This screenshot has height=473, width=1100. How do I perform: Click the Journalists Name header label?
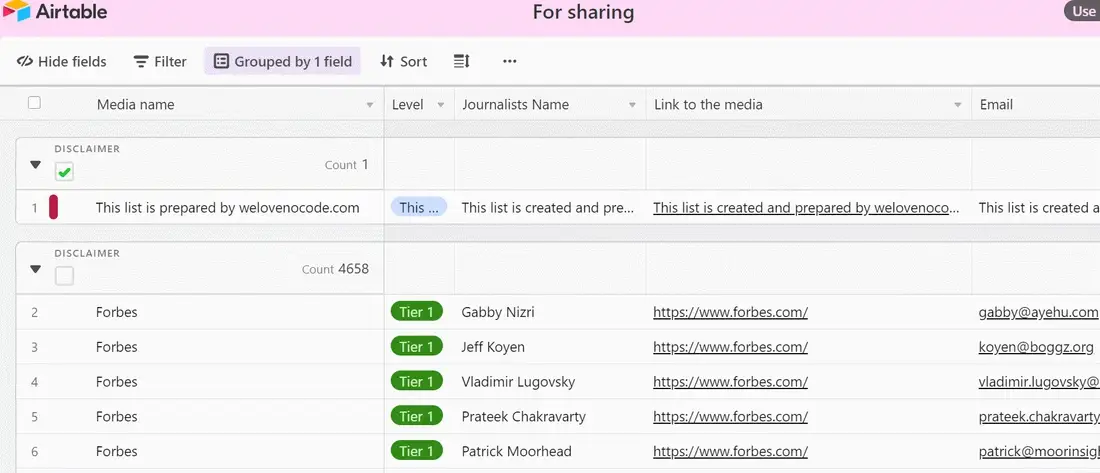515,105
